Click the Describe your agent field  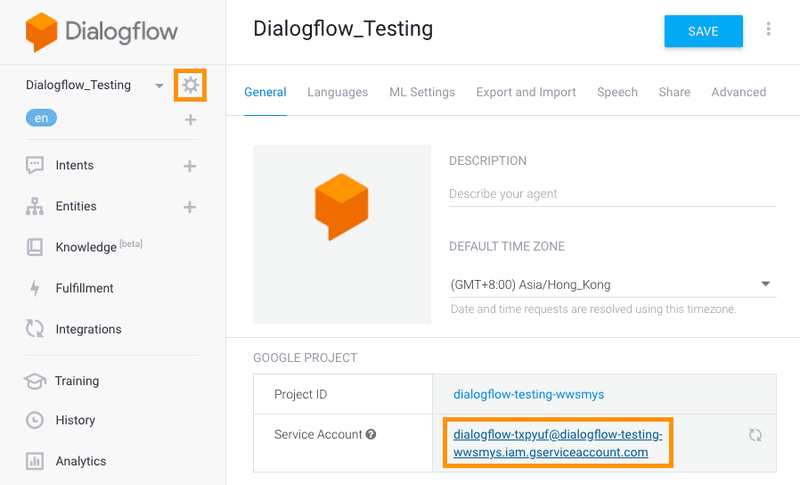pyautogui.click(x=613, y=194)
